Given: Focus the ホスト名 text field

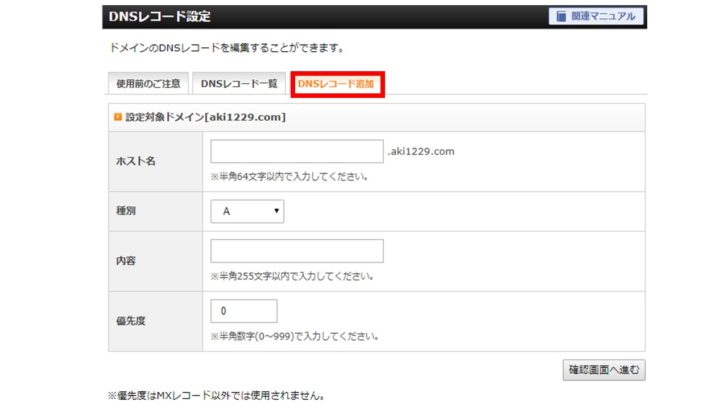Looking at the screenshot, I should tap(297, 151).
